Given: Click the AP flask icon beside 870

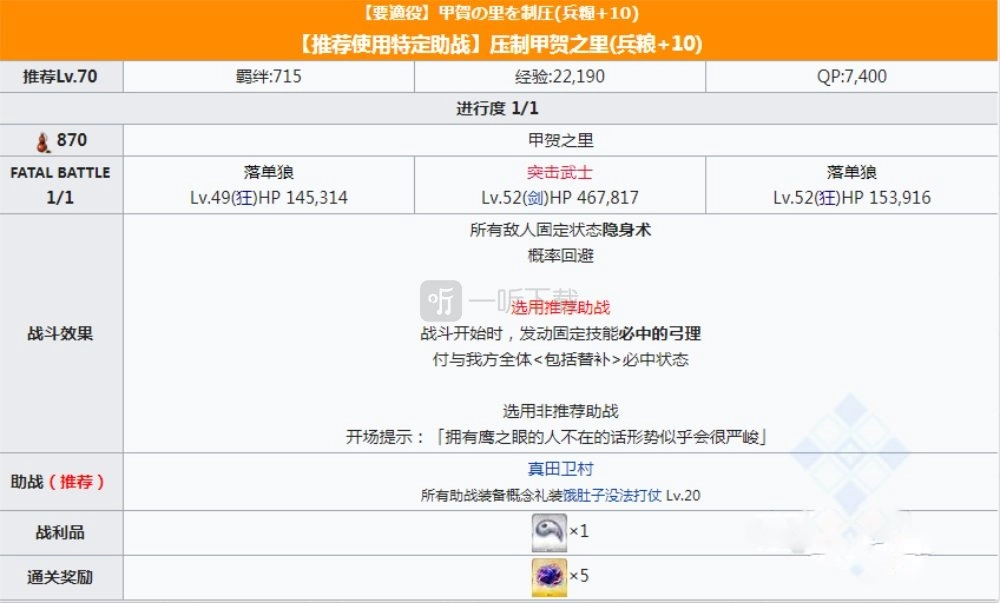Looking at the screenshot, I should coord(43,140).
